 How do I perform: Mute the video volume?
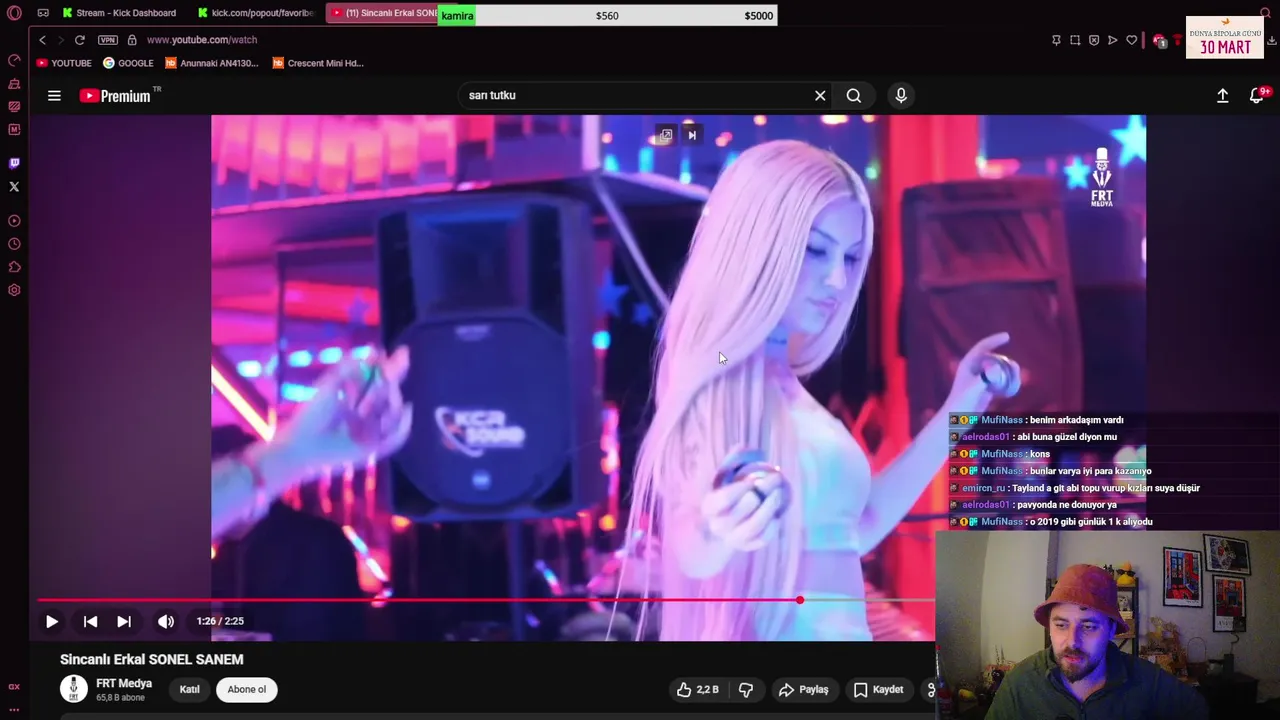pyautogui.click(x=166, y=621)
